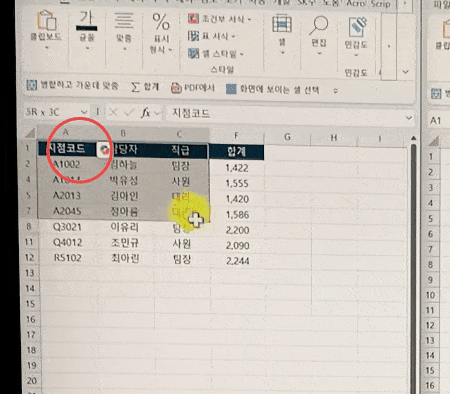Click the left sheet vertical scrollbar track
Viewport: 450px width, 394px height.
[414, 267]
